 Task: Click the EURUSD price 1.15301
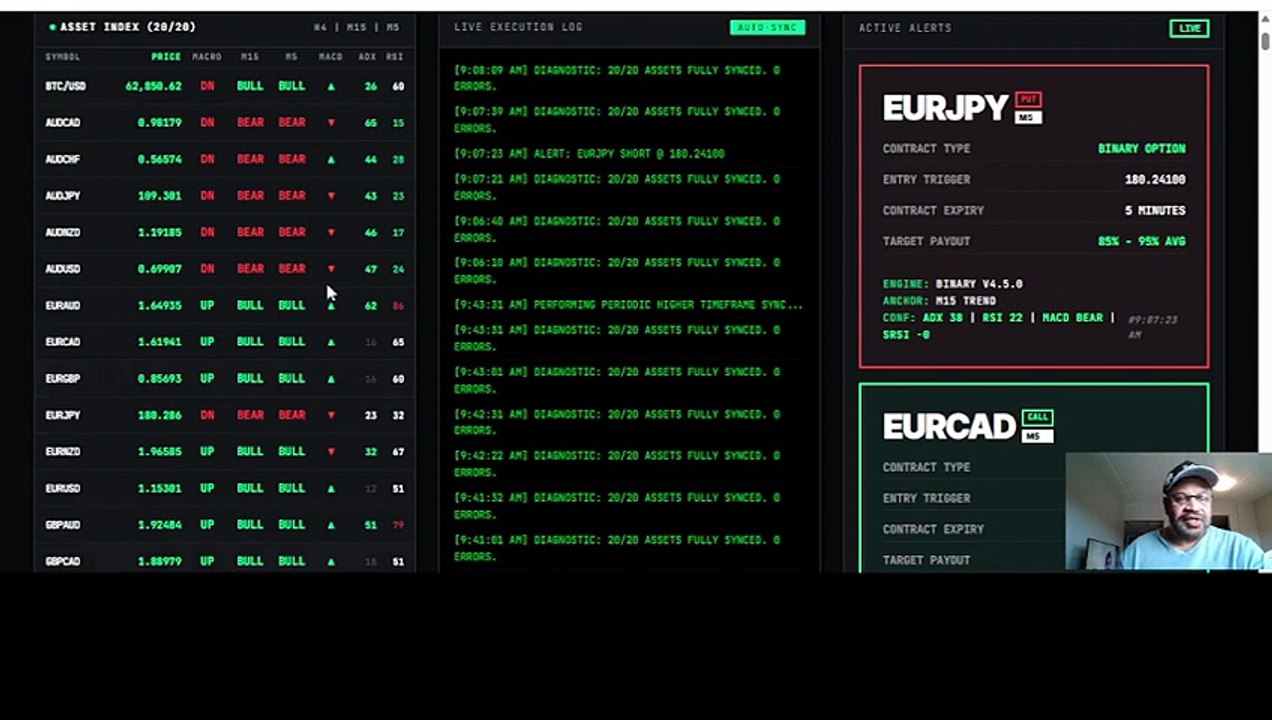[160, 488]
